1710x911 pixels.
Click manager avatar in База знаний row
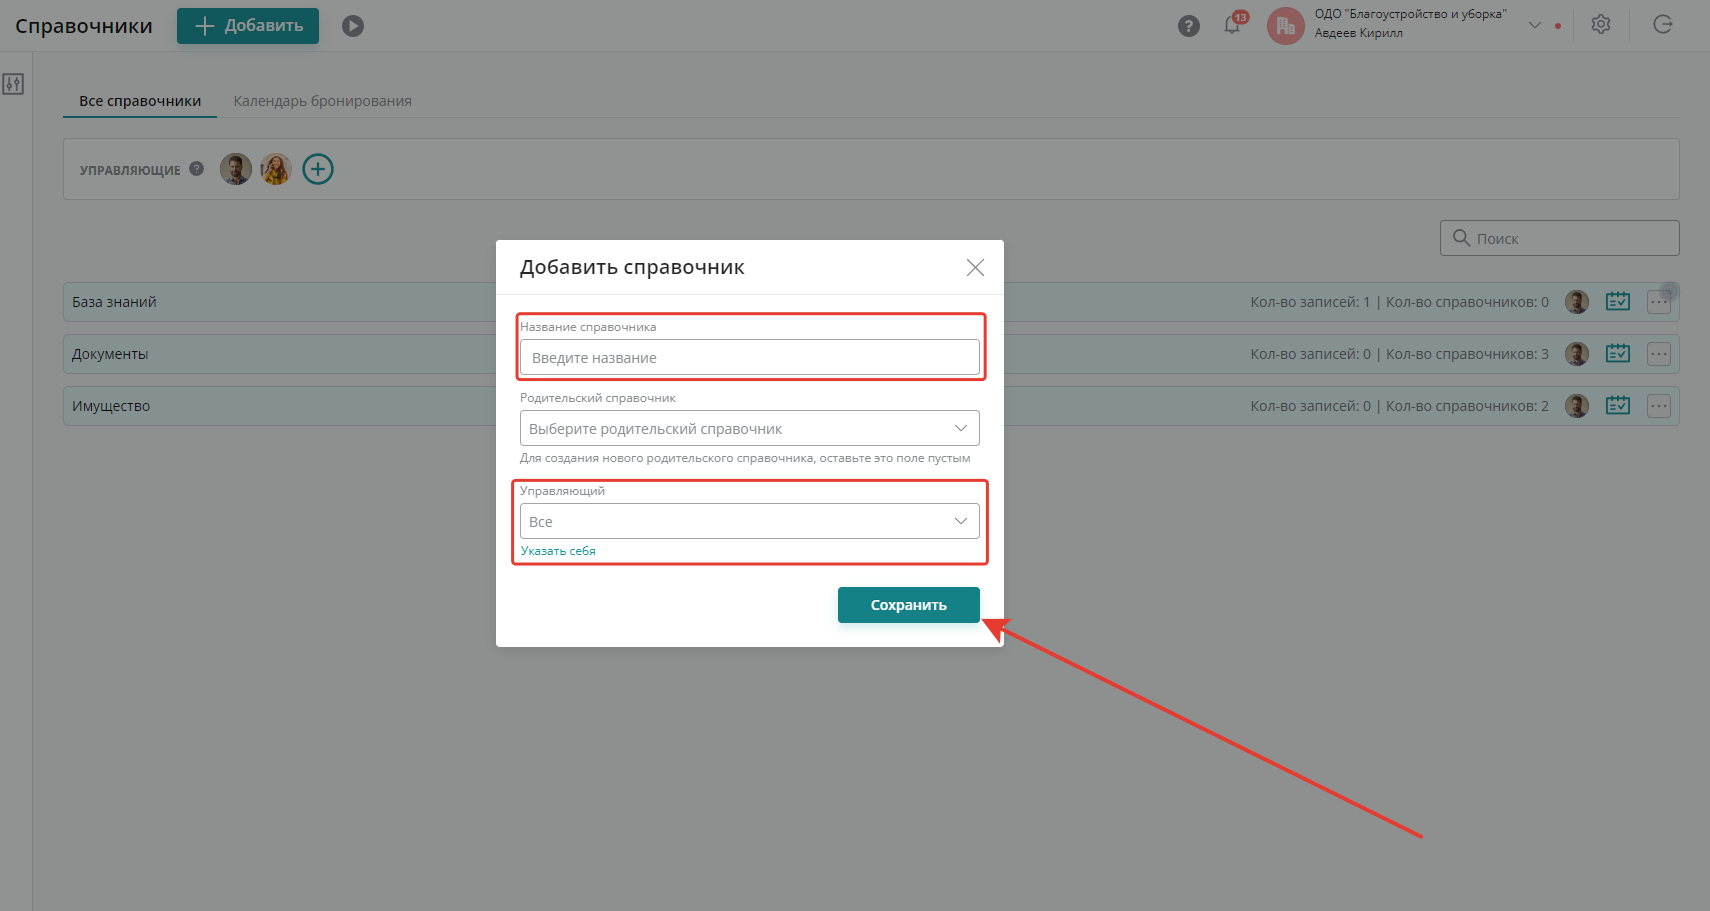tap(1577, 302)
